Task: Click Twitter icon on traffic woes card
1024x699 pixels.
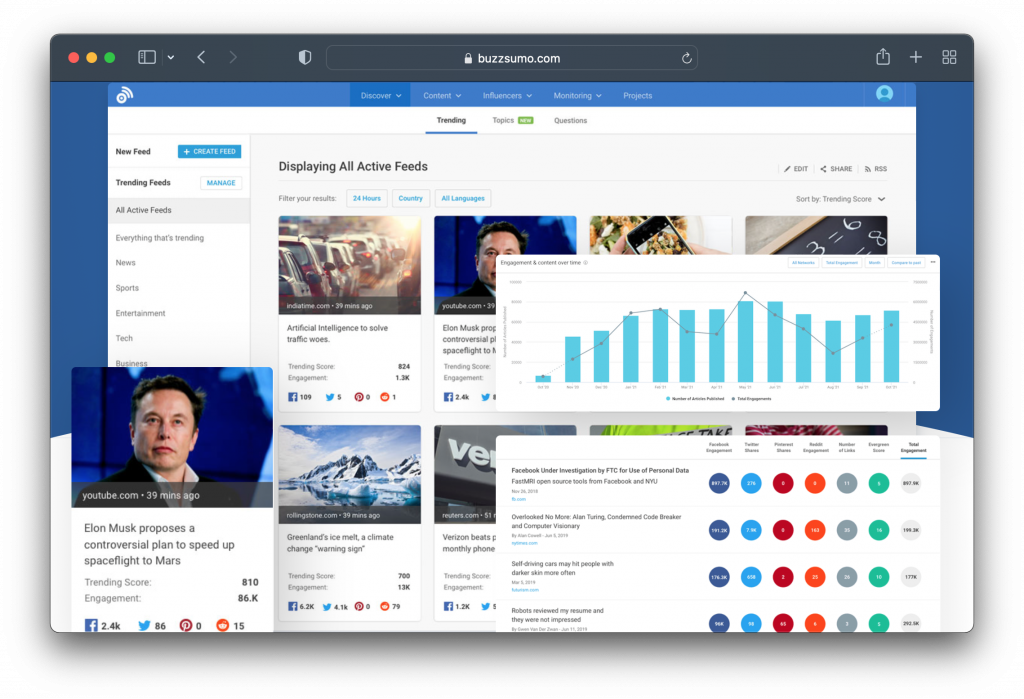Action: (330, 397)
